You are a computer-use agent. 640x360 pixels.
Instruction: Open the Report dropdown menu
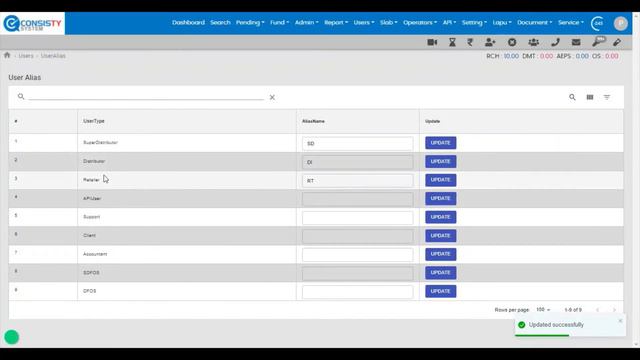coord(336,22)
